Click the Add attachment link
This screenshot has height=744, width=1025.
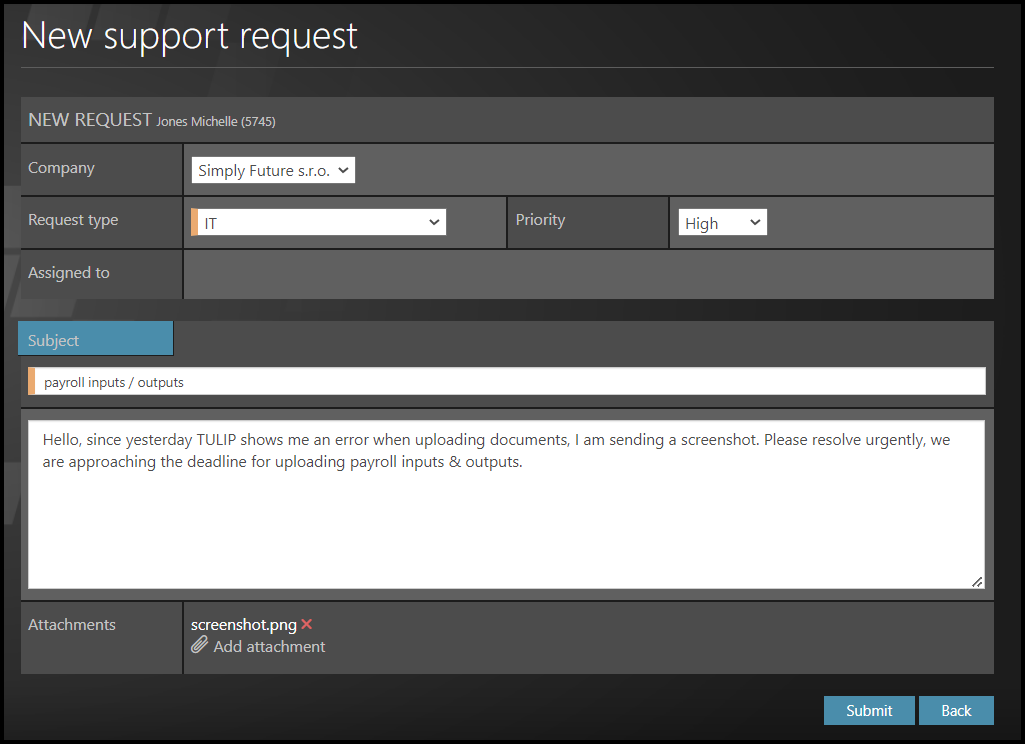269,647
